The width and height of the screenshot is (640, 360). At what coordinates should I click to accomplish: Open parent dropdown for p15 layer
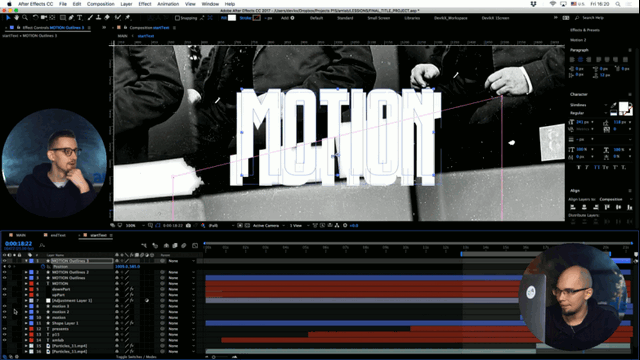click(181, 335)
